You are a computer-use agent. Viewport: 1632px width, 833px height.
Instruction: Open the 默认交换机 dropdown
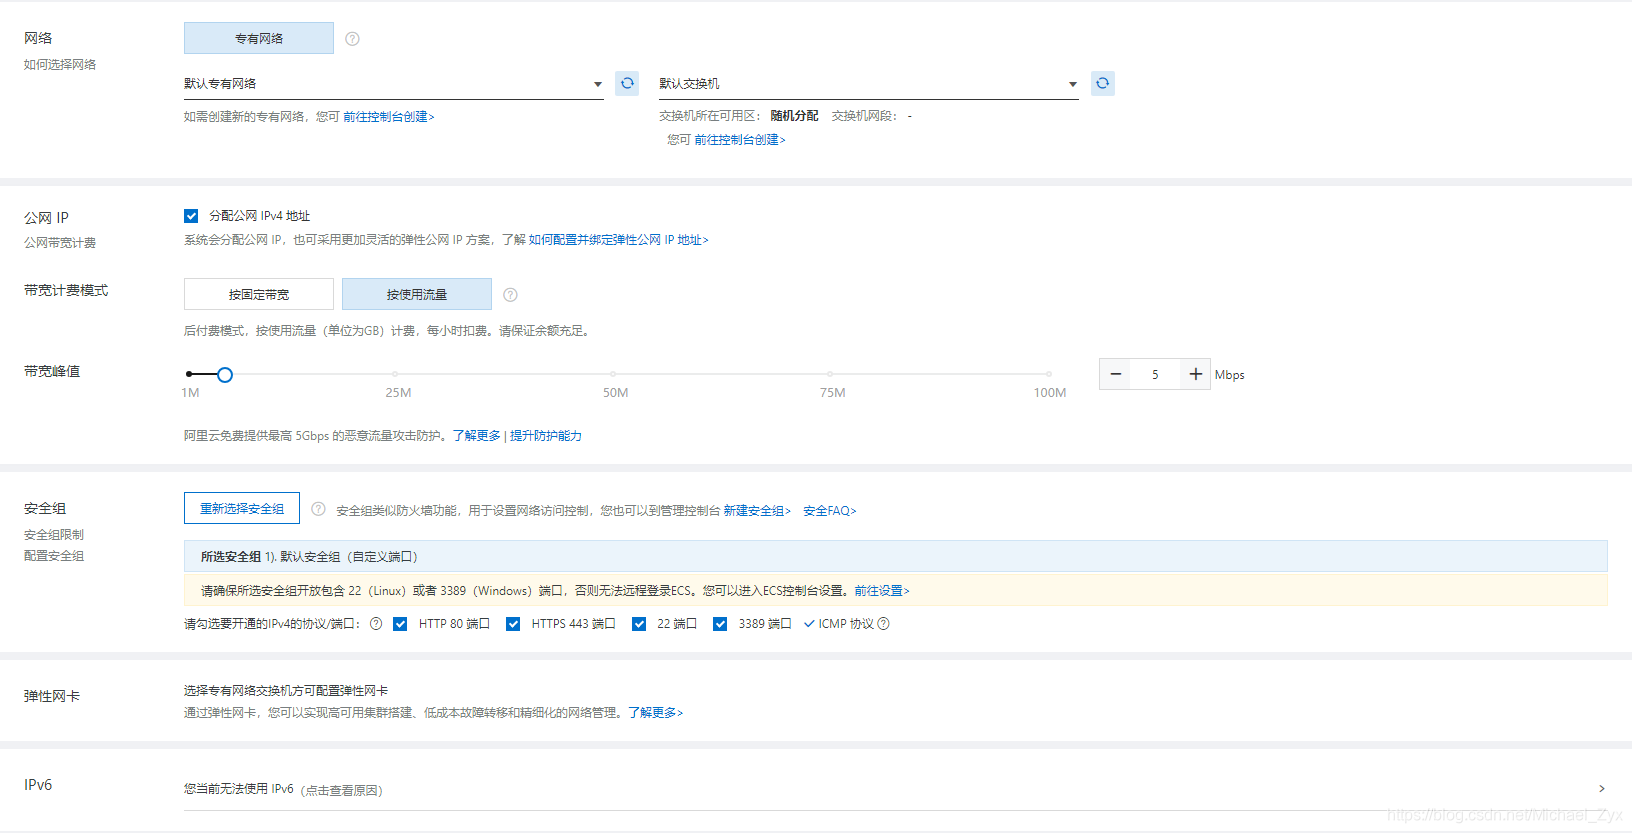pos(868,84)
